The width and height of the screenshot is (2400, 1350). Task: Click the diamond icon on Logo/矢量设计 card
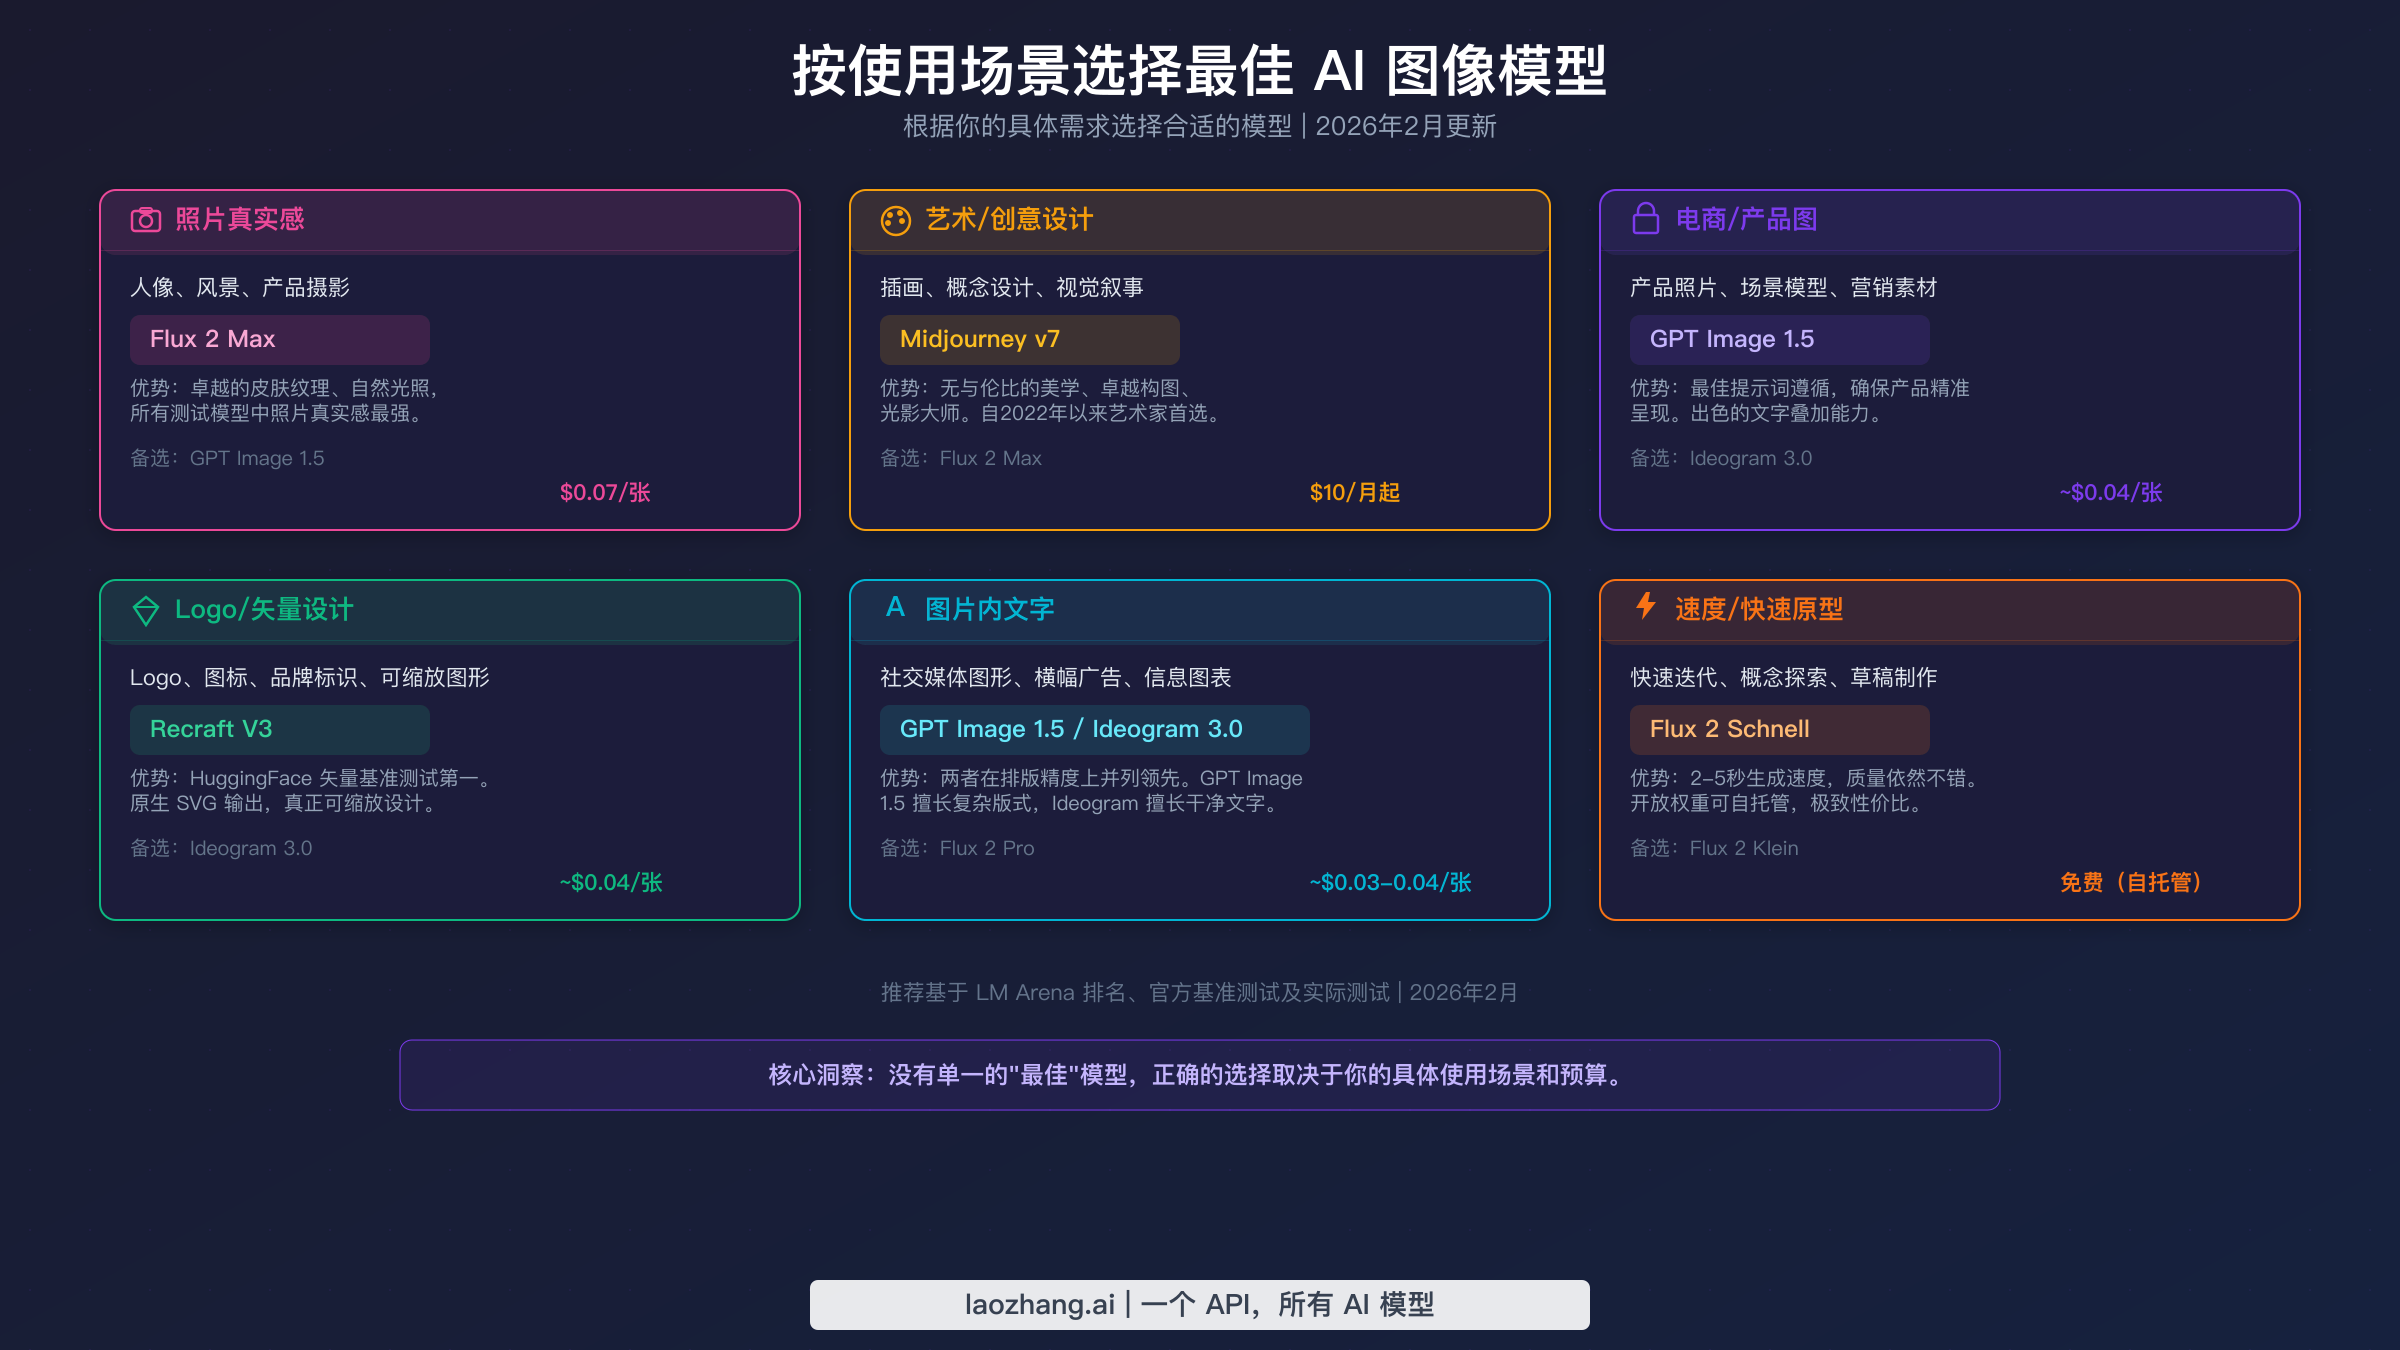[x=146, y=609]
